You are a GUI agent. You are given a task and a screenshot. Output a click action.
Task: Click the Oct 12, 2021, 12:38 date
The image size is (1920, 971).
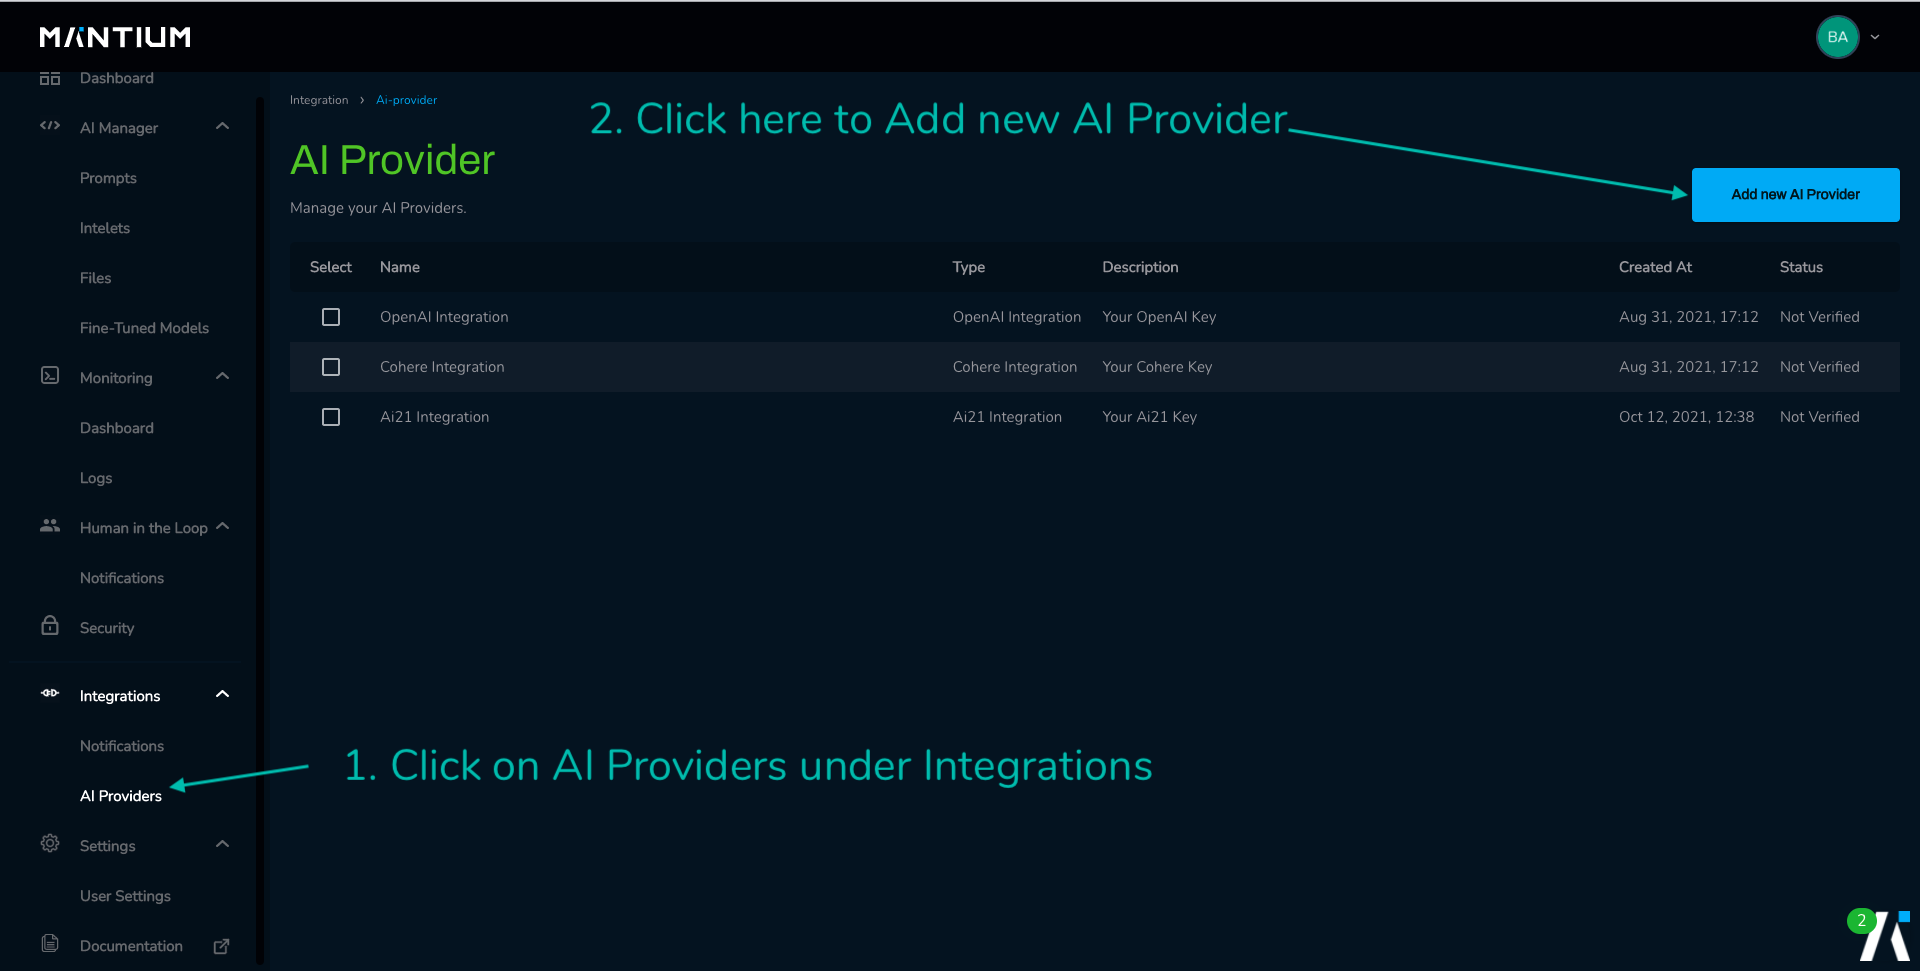(1686, 417)
